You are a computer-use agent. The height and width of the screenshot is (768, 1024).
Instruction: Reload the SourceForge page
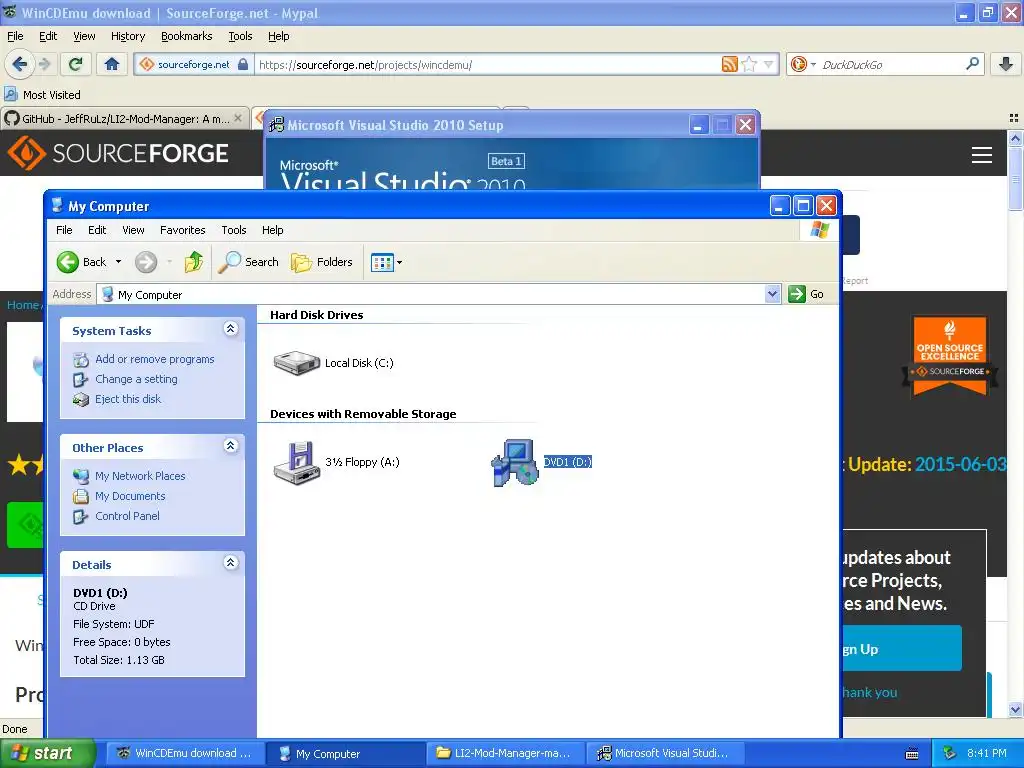(x=76, y=64)
